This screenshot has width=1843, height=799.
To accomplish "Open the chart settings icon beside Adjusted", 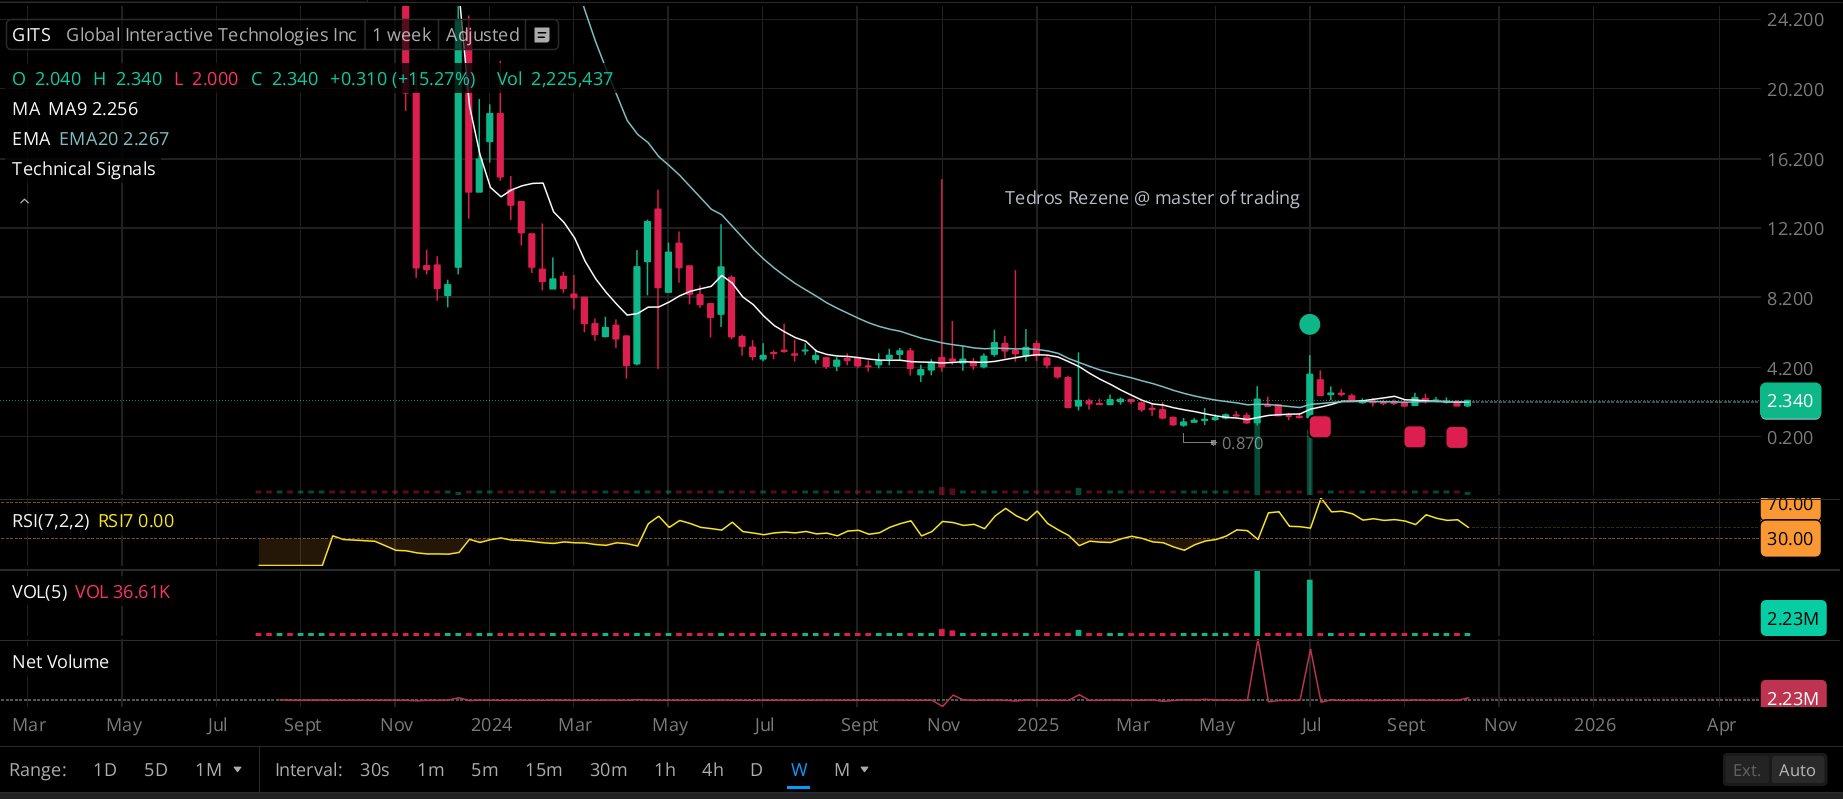I will click(x=542, y=35).
